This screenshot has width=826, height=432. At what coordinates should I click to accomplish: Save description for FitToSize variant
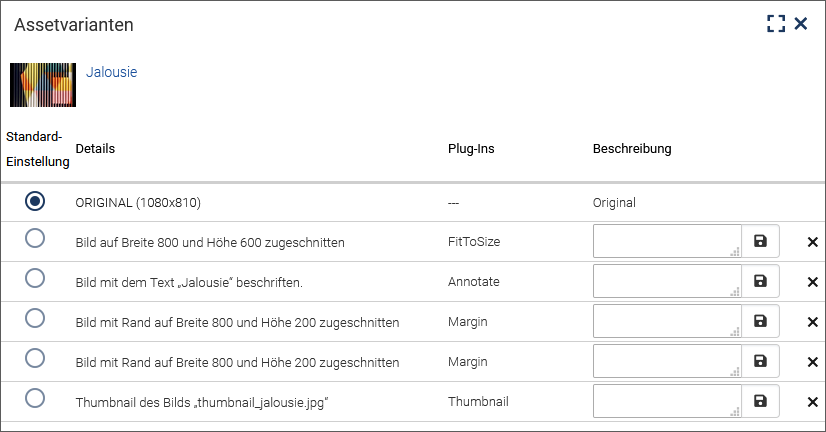click(x=760, y=241)
